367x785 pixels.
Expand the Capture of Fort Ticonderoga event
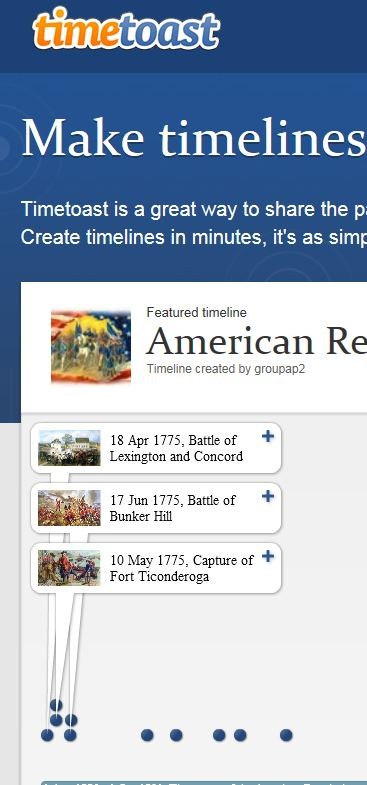point(268,556)
